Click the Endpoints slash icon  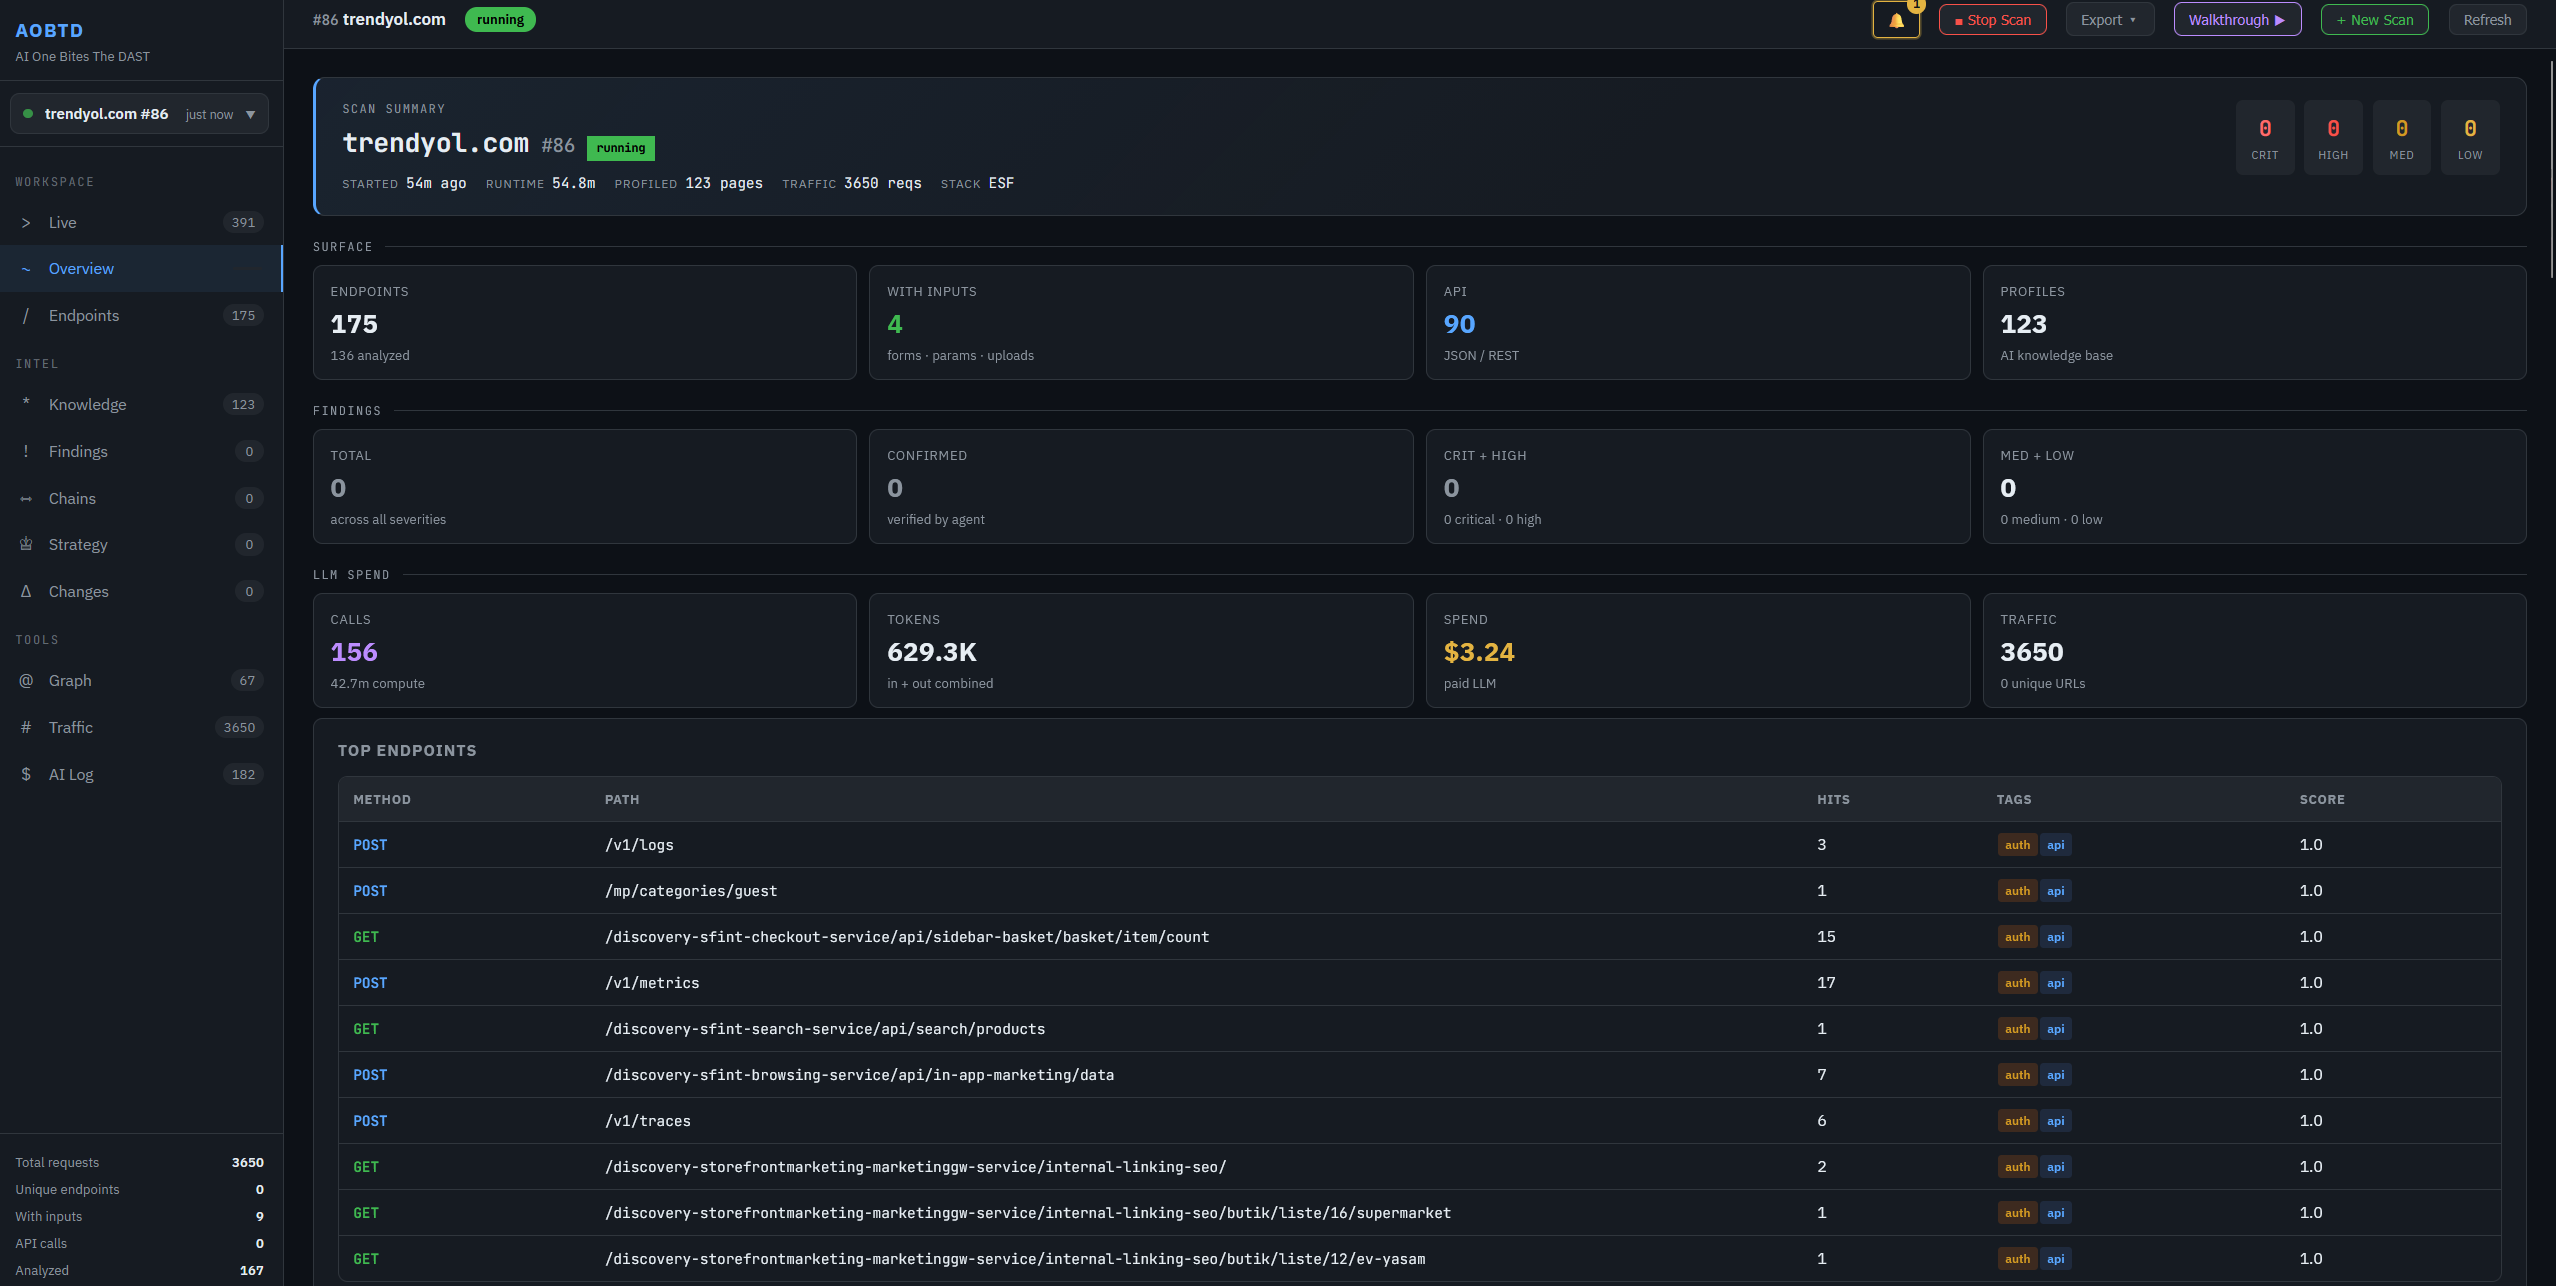[26, 316]
